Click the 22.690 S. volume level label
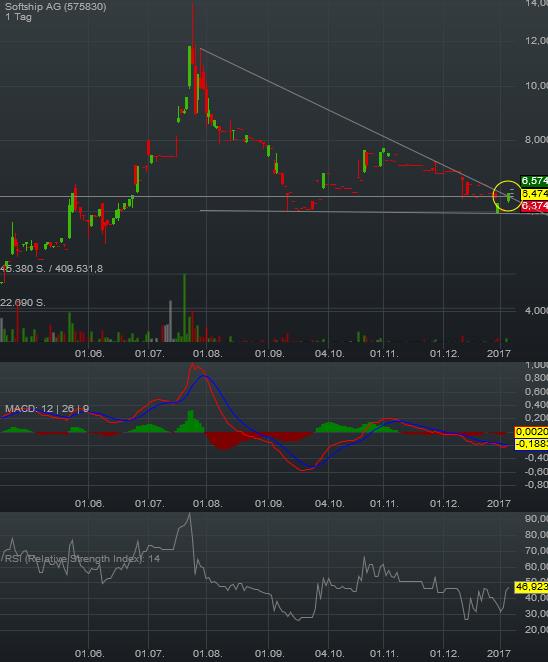Viewport: 548px width, 662px height. pyautogui.click(x=23, y=303)
